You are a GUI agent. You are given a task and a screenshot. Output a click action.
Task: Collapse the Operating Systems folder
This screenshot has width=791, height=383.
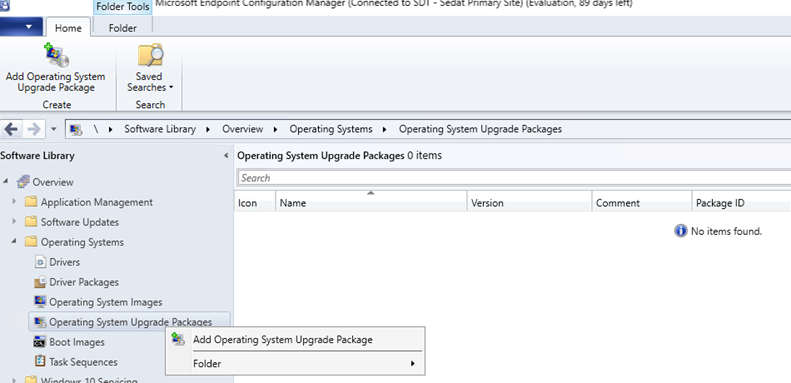point(14,242)
